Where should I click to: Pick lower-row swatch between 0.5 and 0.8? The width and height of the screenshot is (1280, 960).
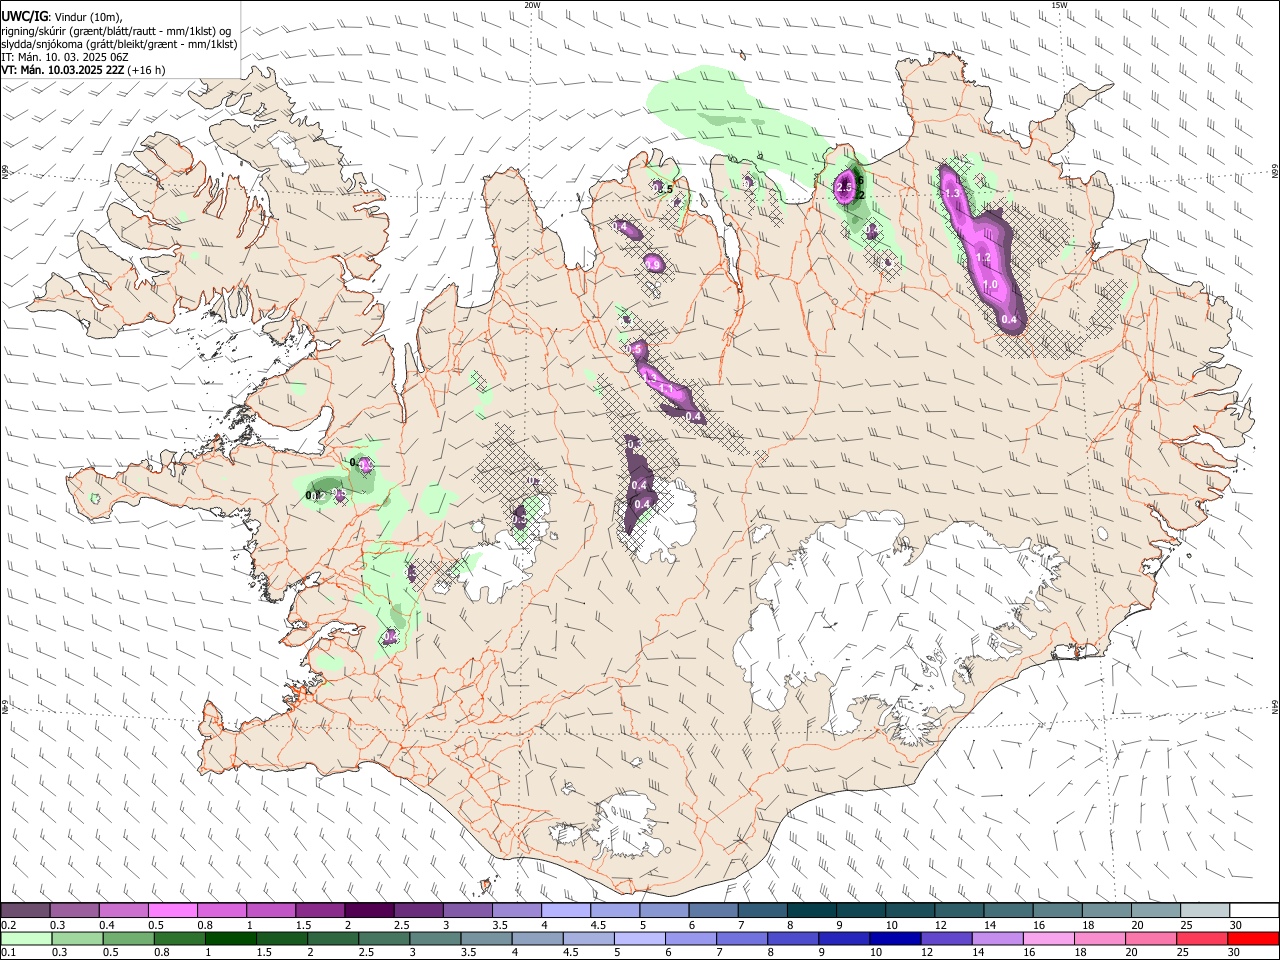[128, 938]
